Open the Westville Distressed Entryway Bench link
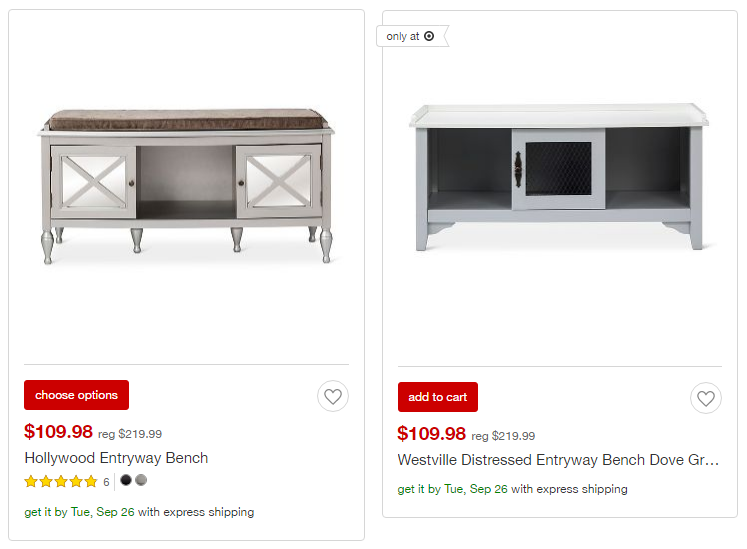Image resolution: width=747 pixels, height=549 pixels. click(x=558, y=461)
